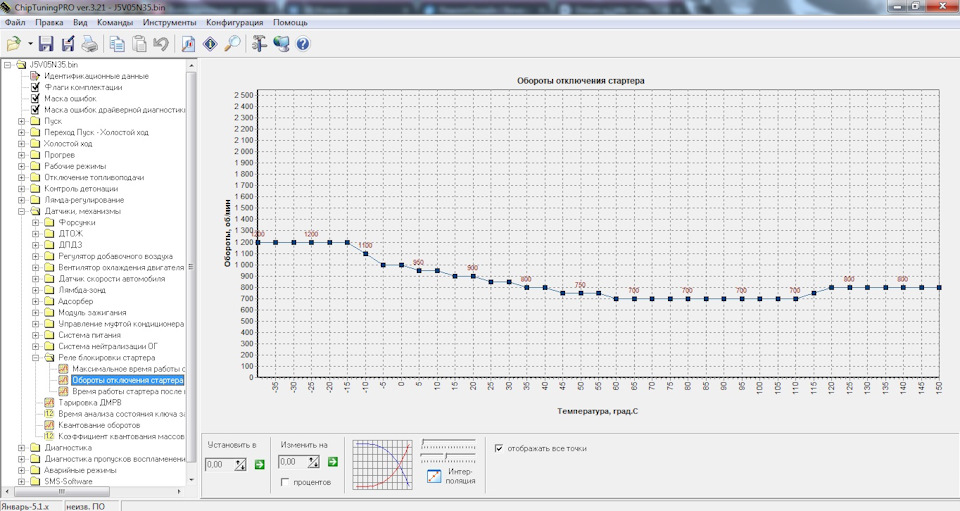Open the 'Файл' menu
Image resolution: width=960 pixels, height=511 pixels.
15,23
